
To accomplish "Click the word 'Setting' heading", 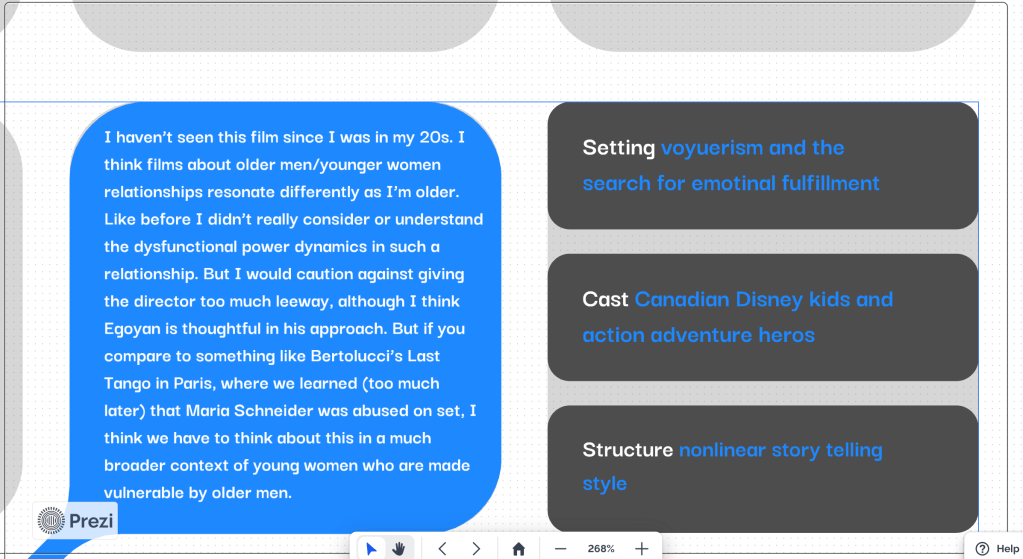I will pos(619,148).
